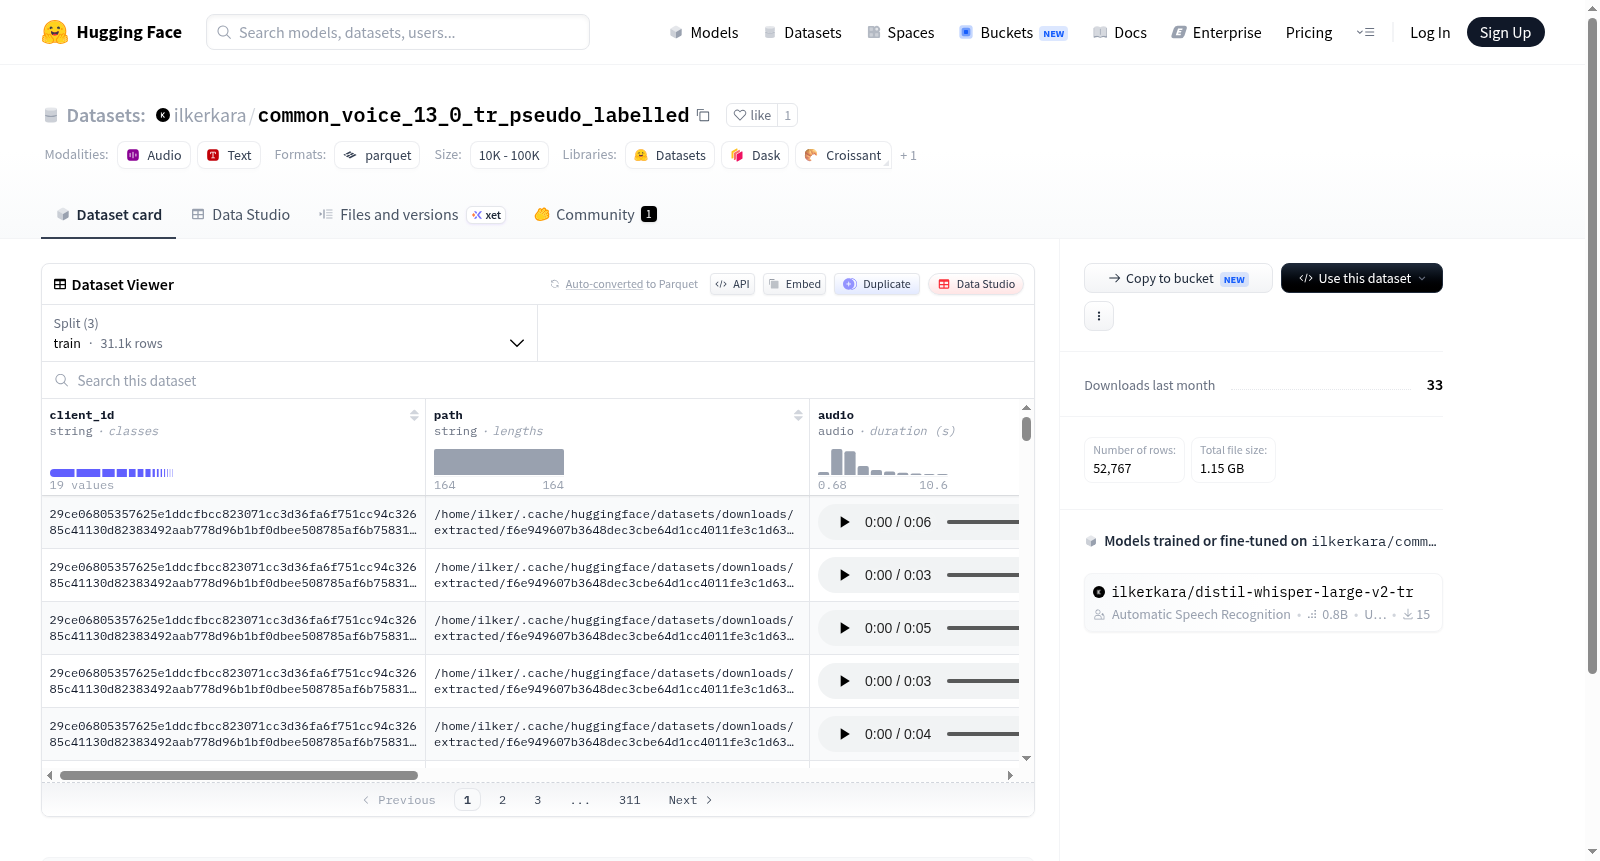
Task: Click the 0:04 audio progress slider
Action: 983,734
